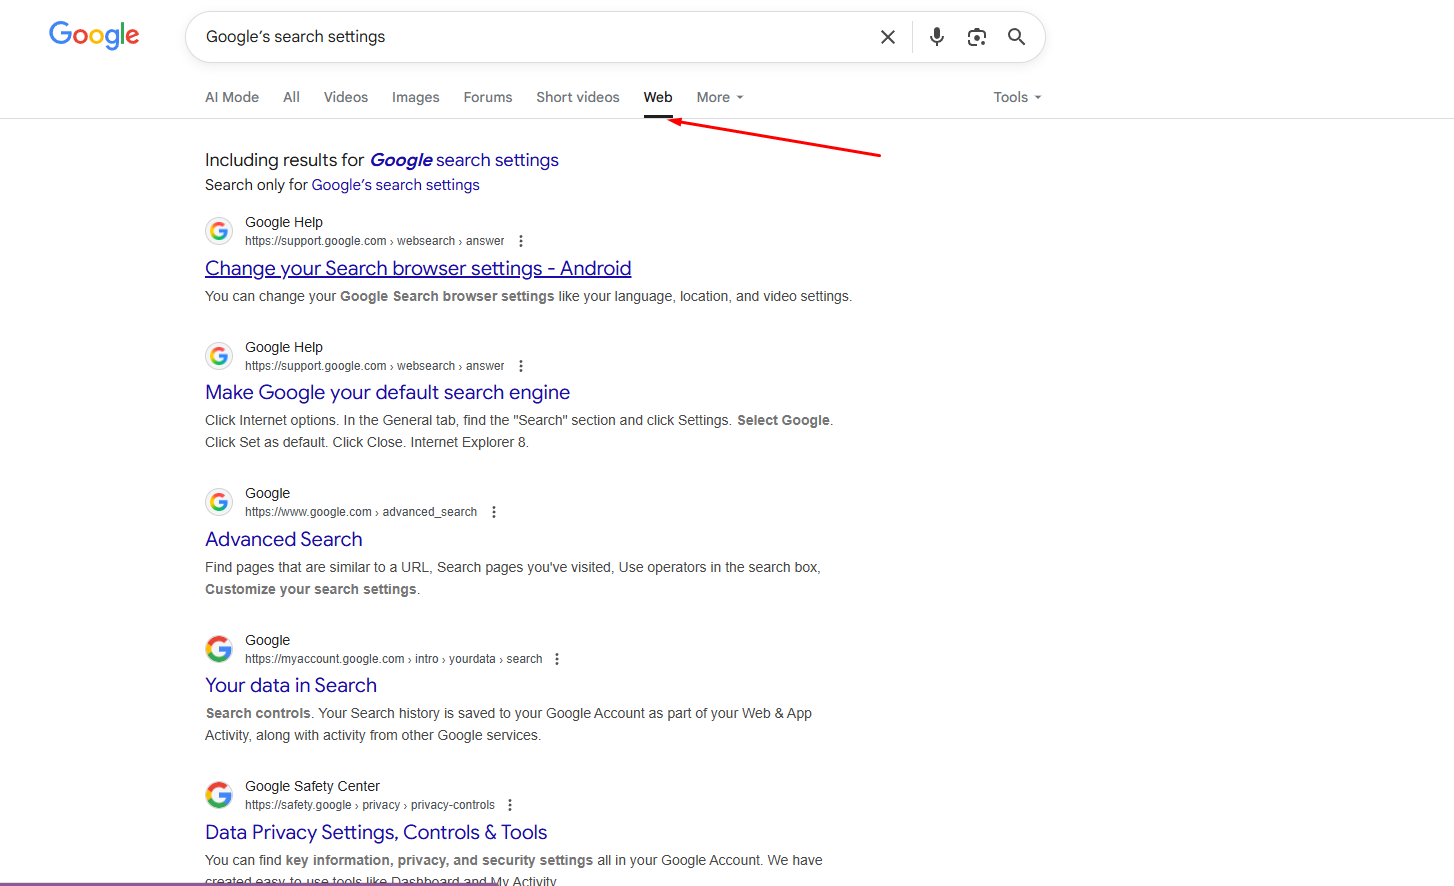Click the Search only for Google's search settings link
Screen dimensions: 1454x886
point(395,184)
